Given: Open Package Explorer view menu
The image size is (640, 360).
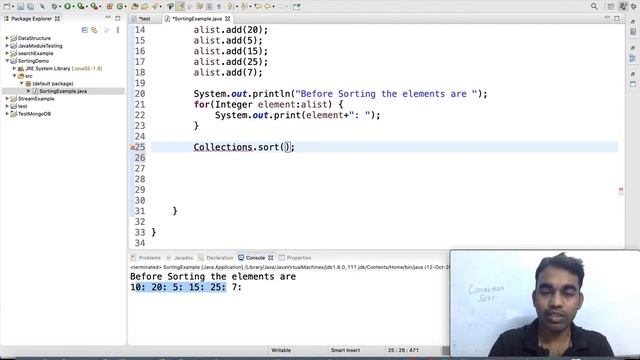Looking at the screenshot, I should 118,30.
